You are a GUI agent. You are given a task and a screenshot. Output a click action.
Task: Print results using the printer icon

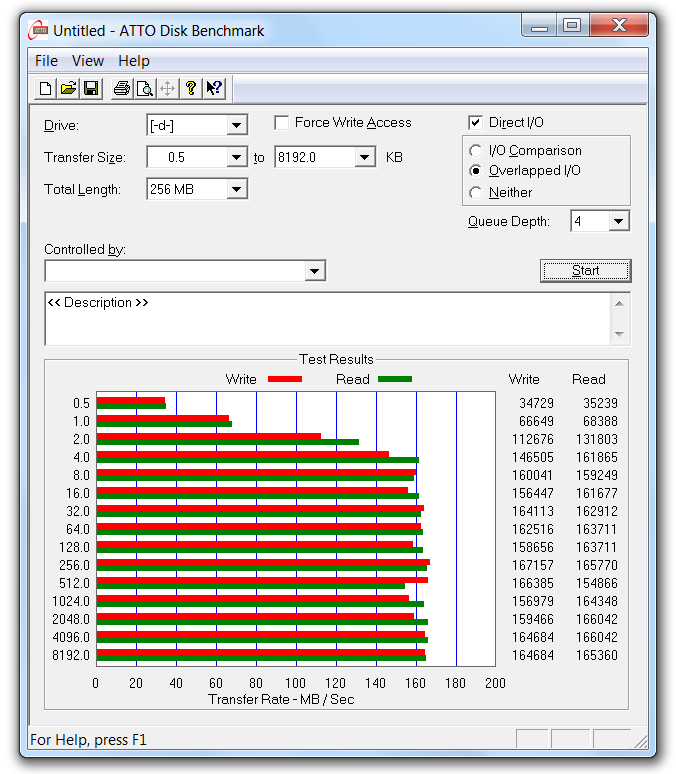click(x=122, y=89)
